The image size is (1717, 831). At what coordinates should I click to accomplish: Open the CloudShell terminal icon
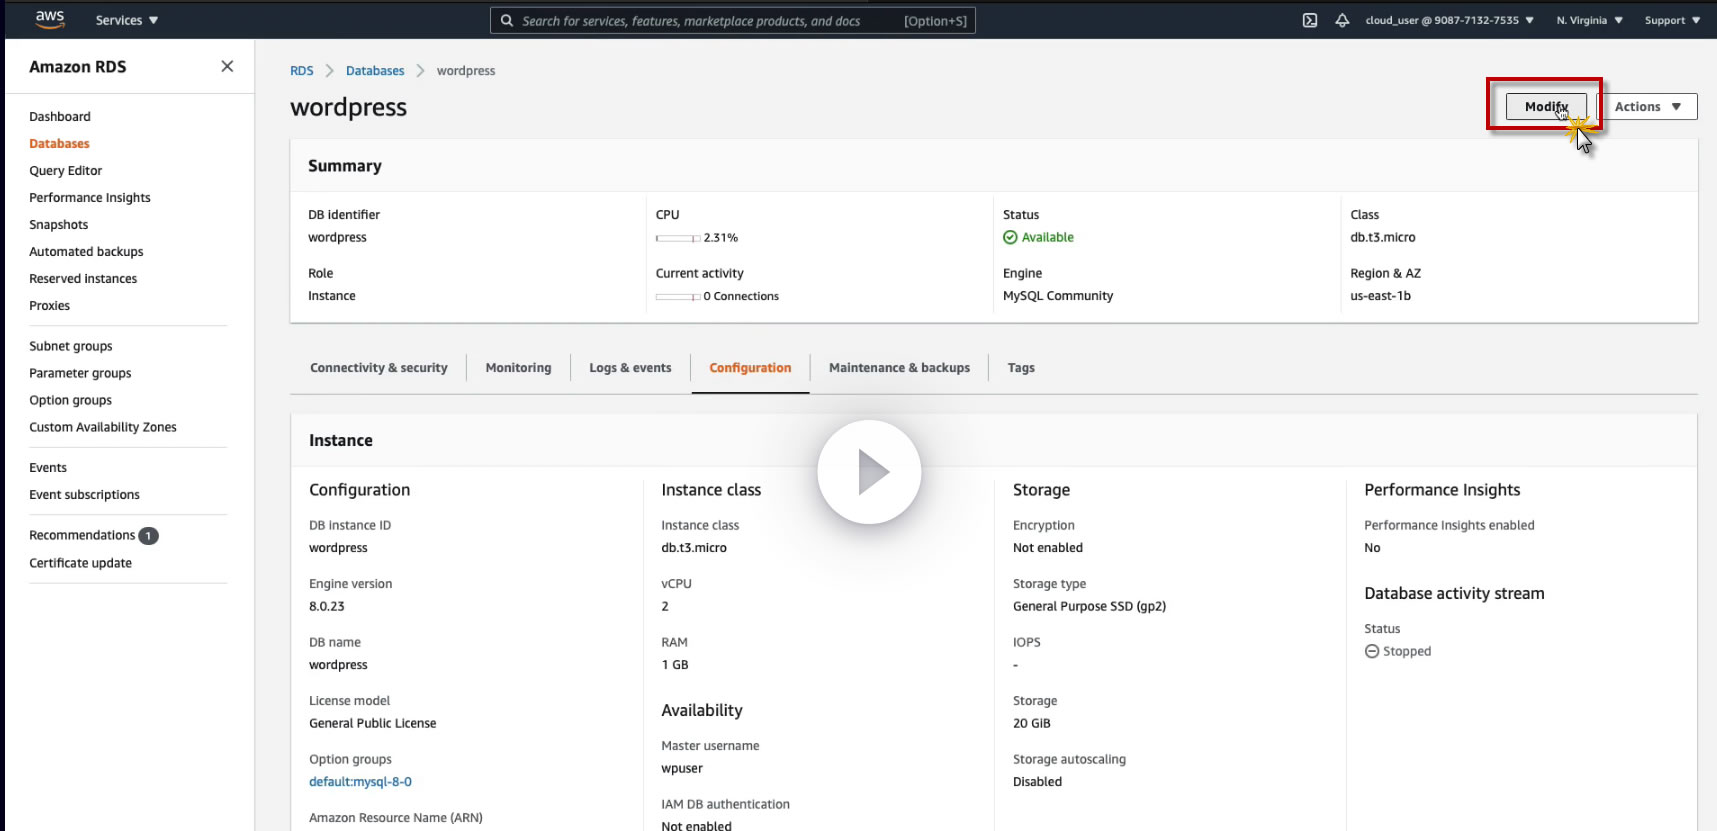[x=1310, y=20]
